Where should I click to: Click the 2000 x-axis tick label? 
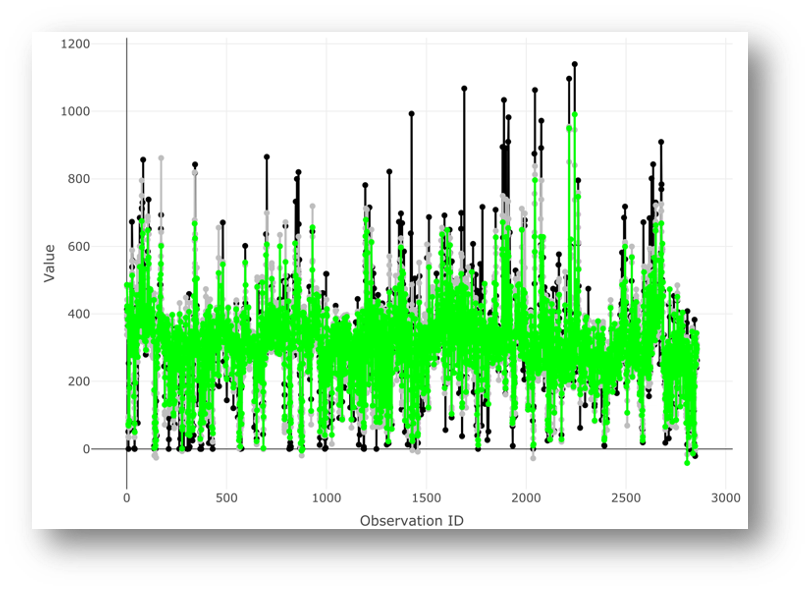[526, 498]
